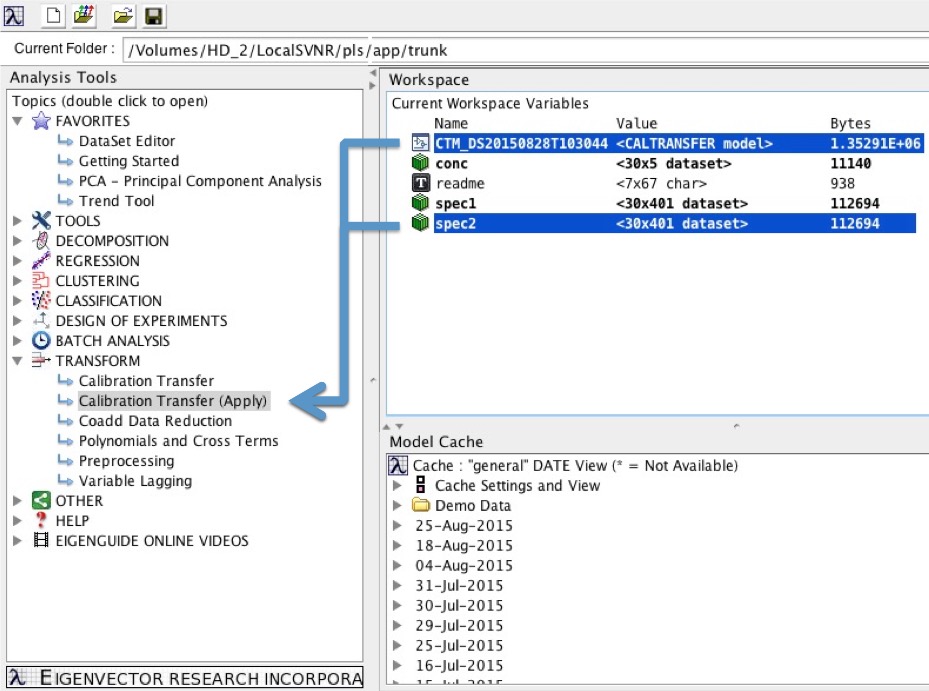
Task: Click the T text icon beside readme
Action: (421, 184)
